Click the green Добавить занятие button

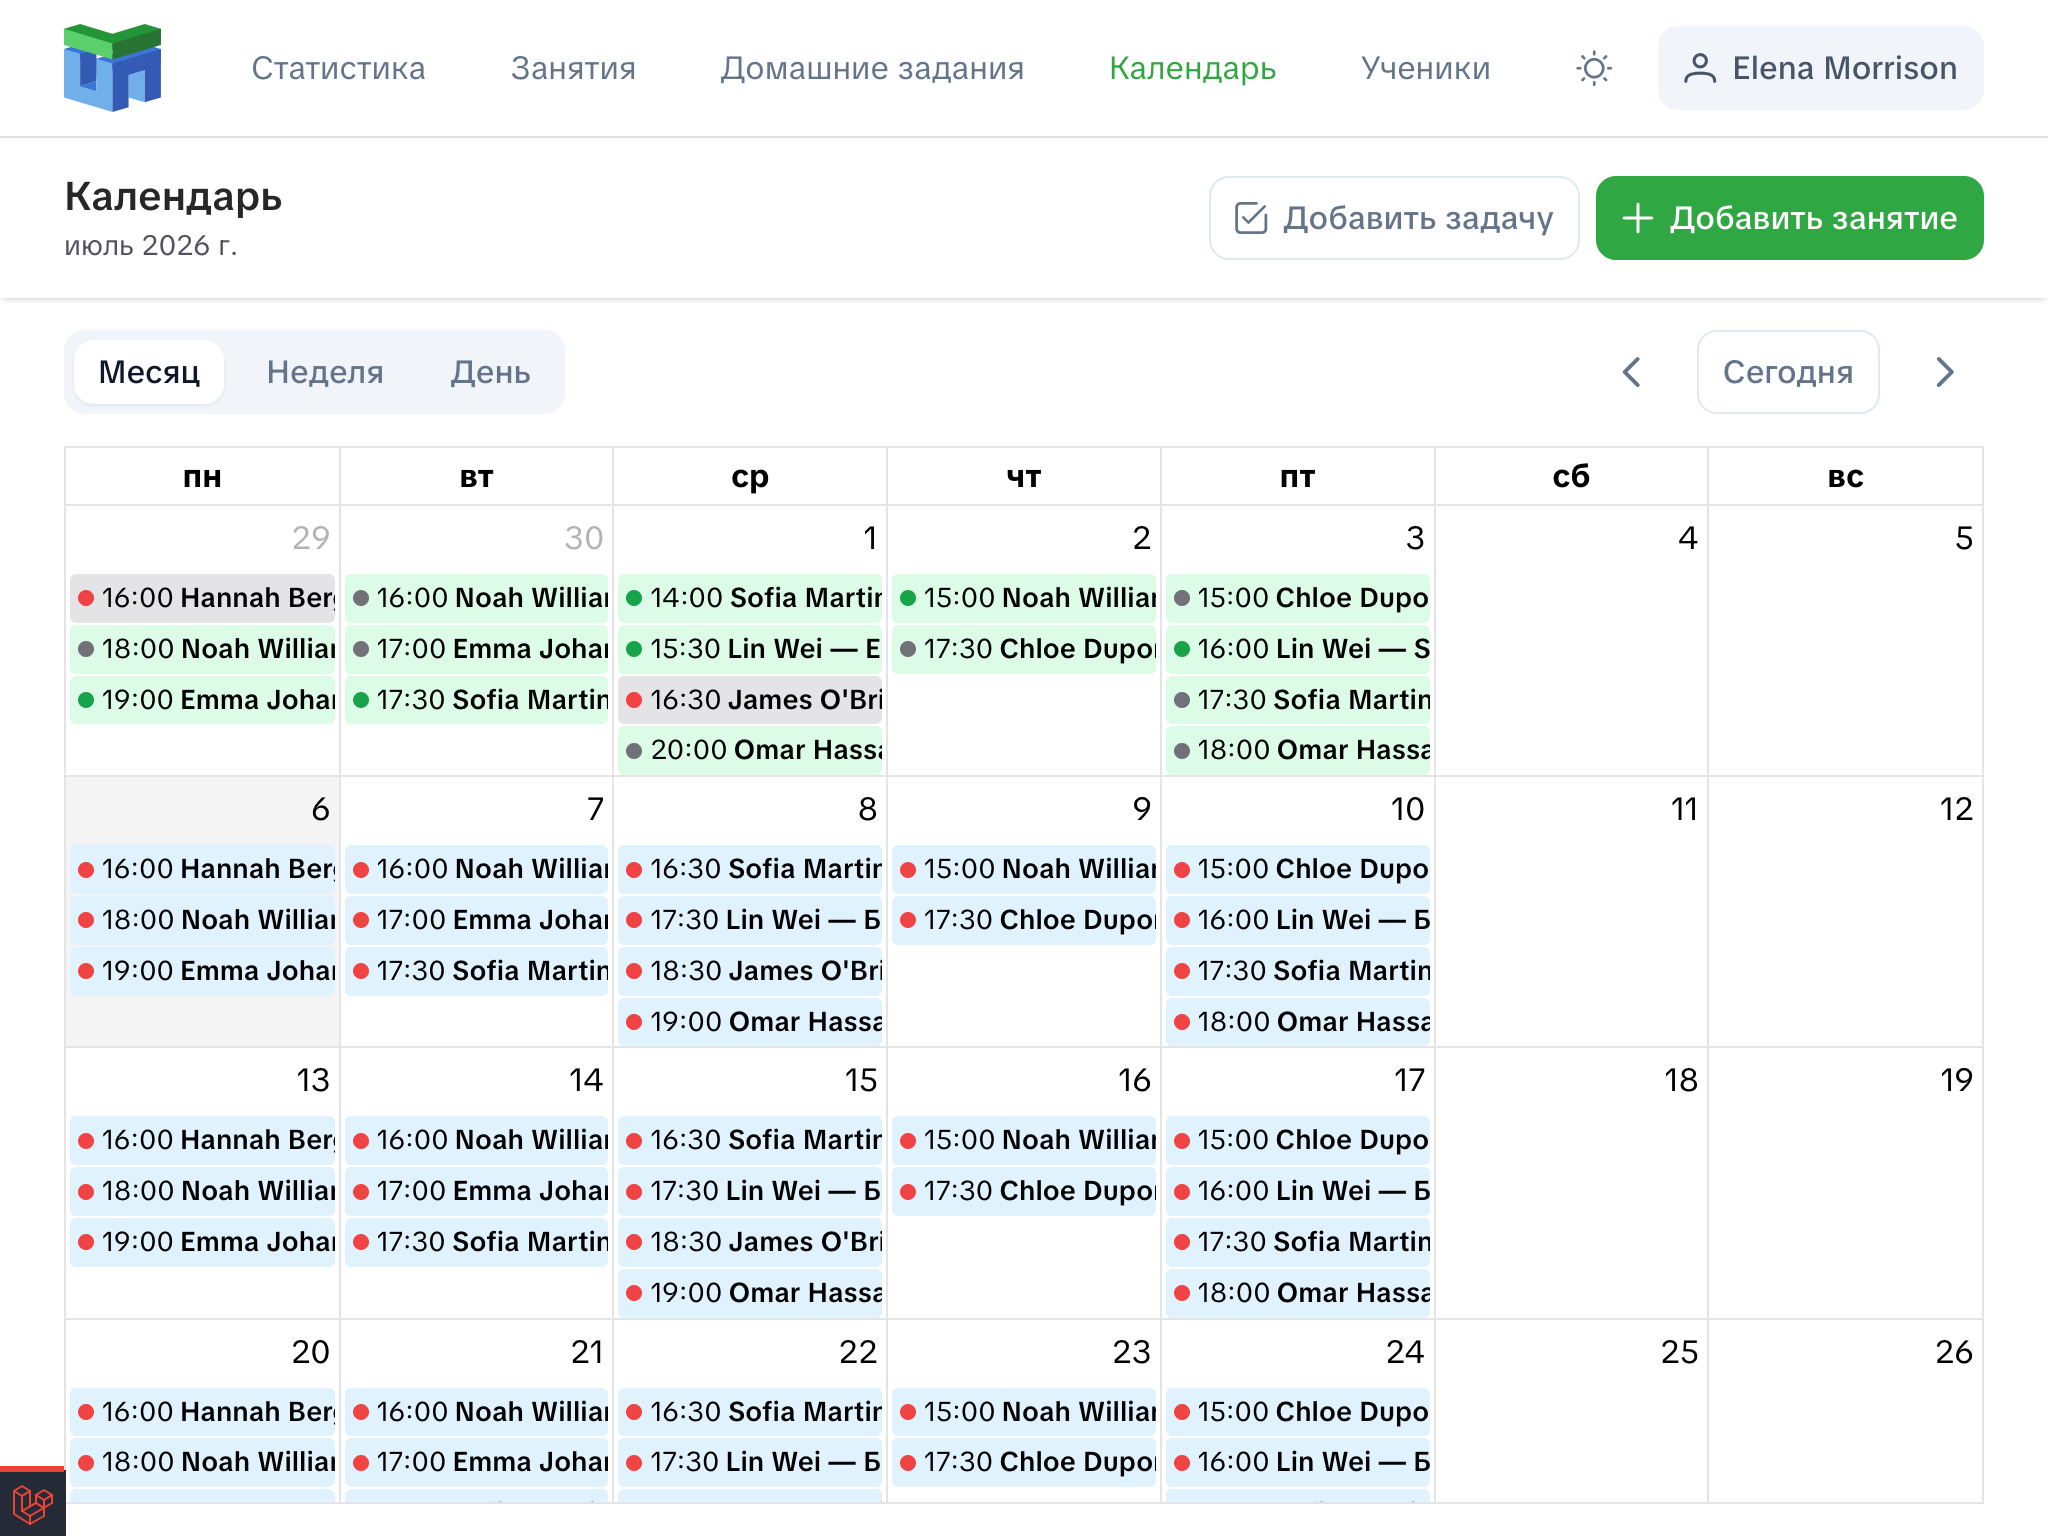tap(1789, 218)
